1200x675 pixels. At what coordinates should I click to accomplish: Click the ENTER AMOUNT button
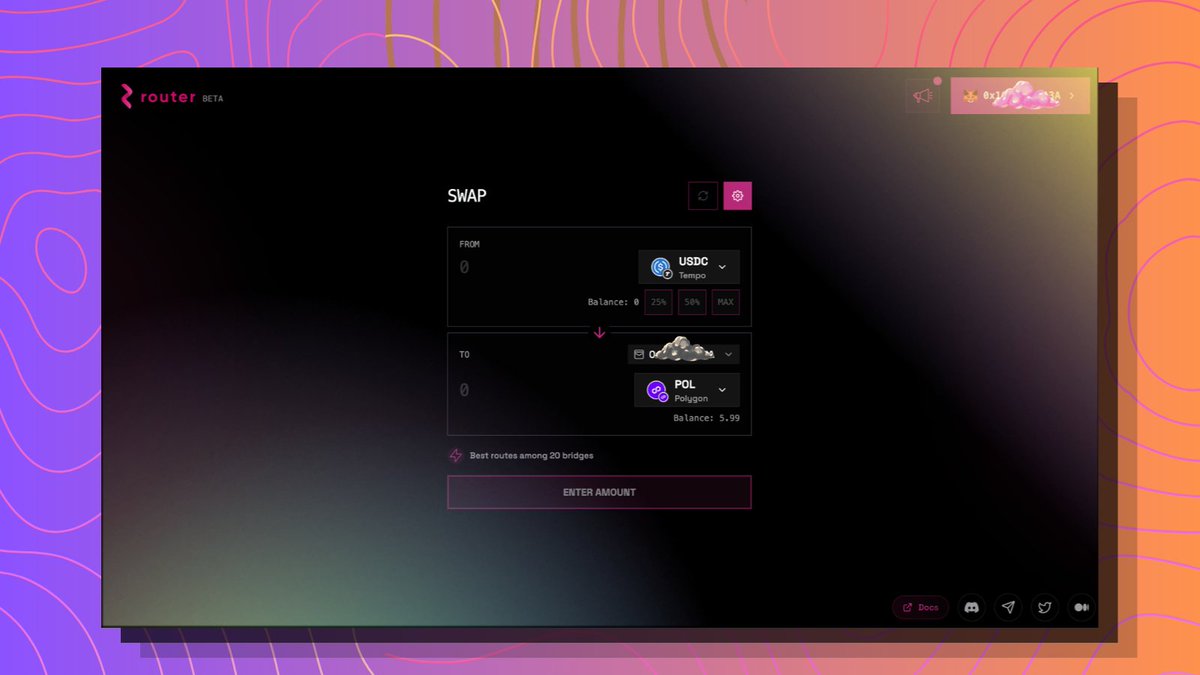[x=599, y=492]
